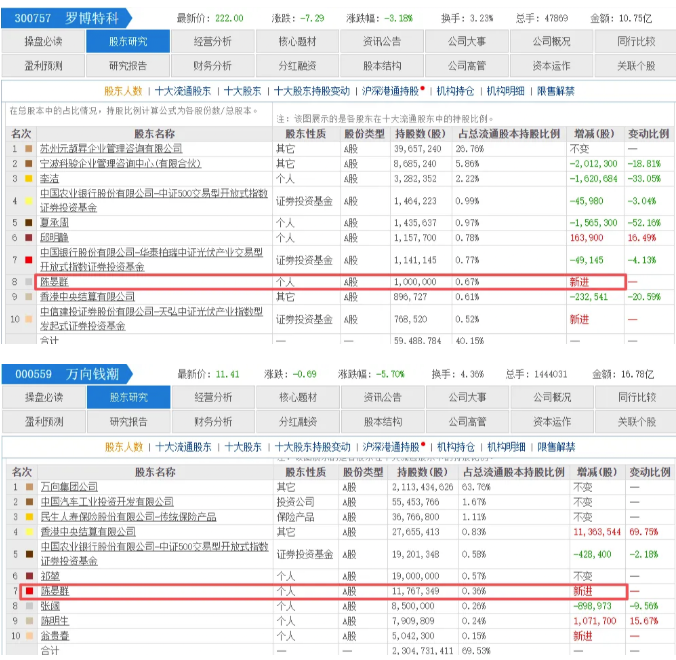Open 万向集团公司 shareholder link
Screen dimensions: 676x660
point(69,487)
